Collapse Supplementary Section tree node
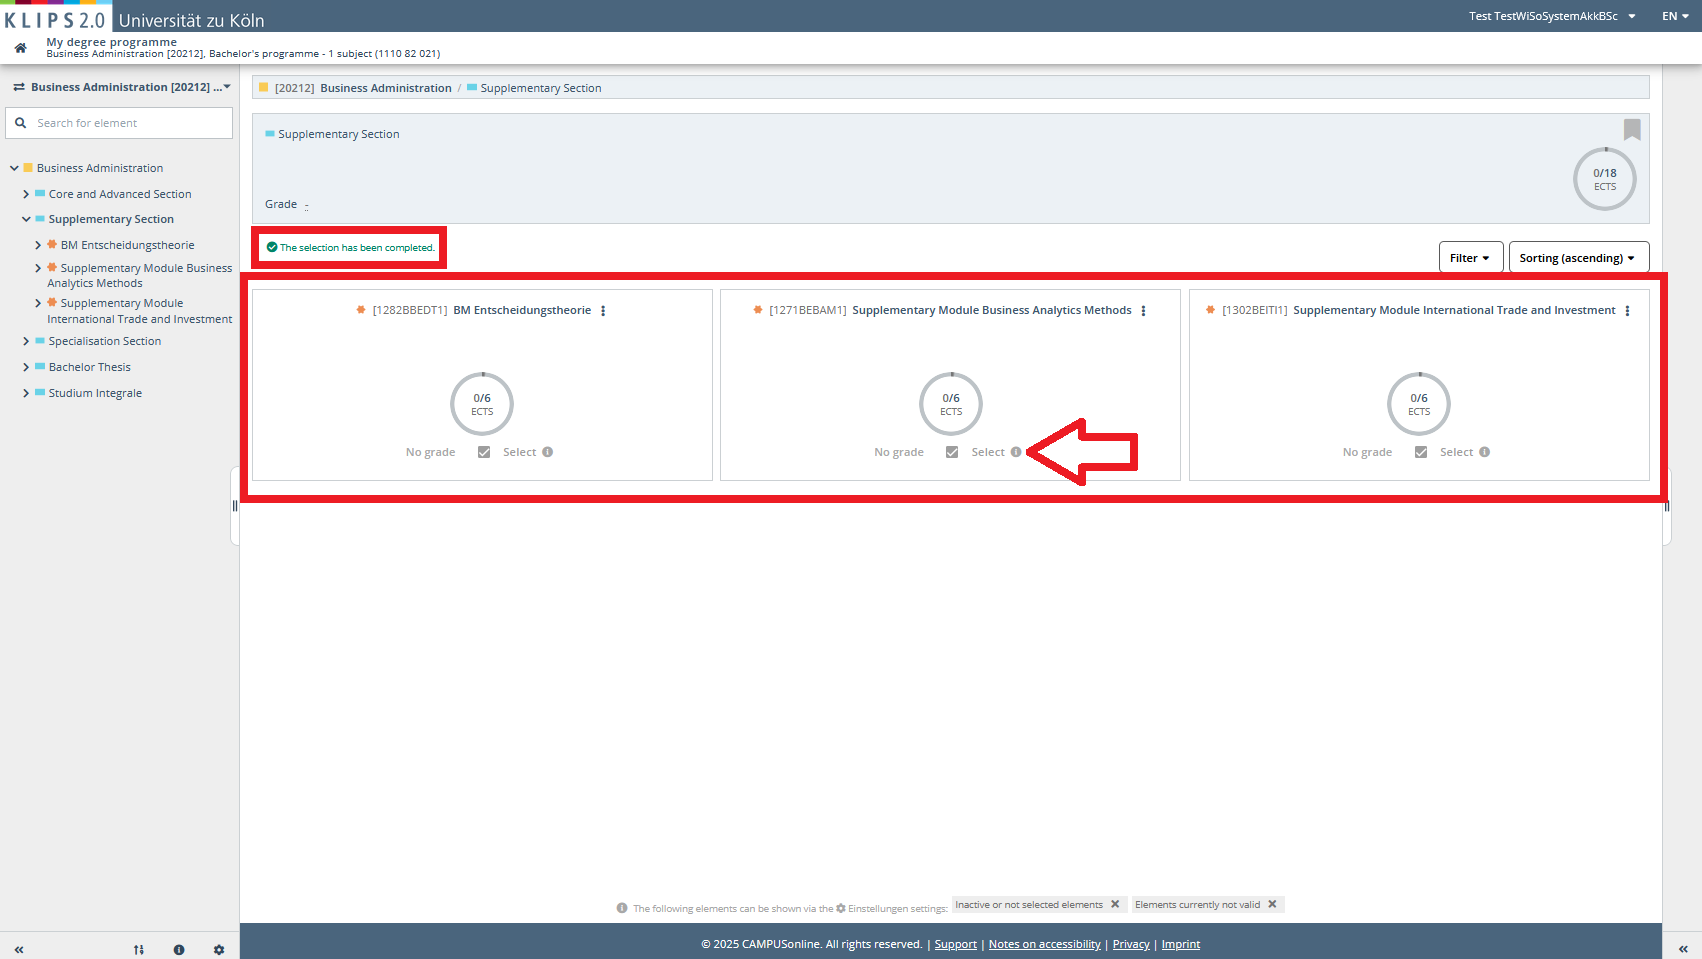 26,219
